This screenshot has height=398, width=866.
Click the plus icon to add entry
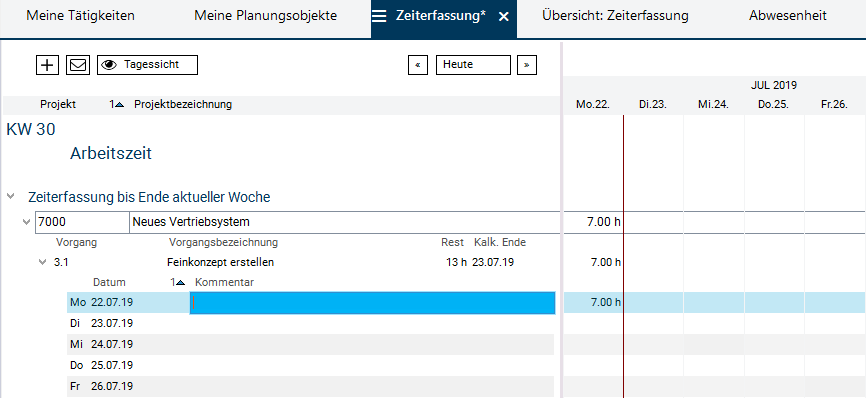click(48, 65)
